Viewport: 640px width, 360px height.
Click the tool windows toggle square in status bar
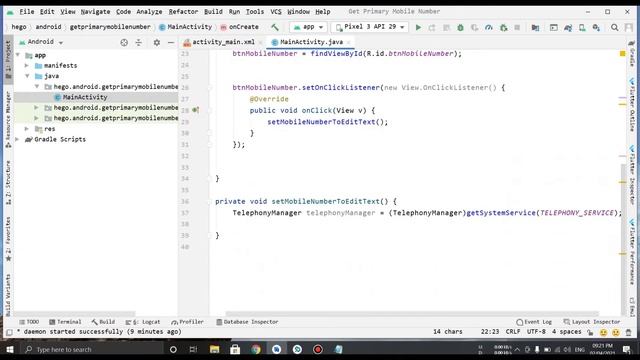9,332
